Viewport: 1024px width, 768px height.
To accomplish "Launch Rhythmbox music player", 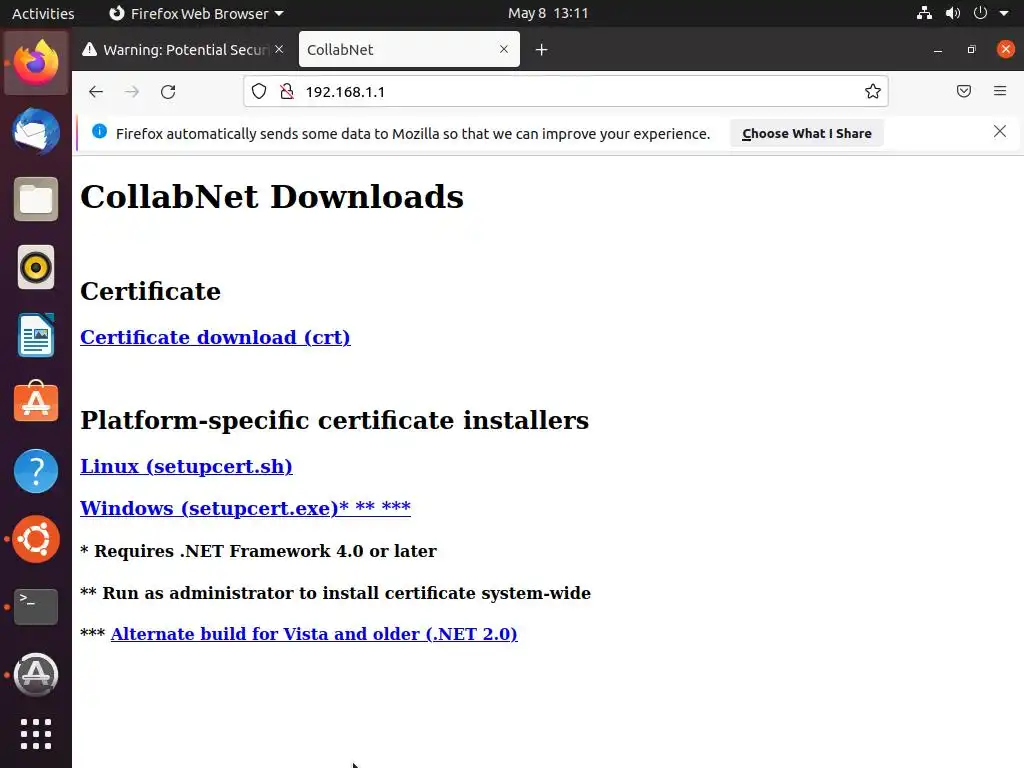I will pos(36,267).
